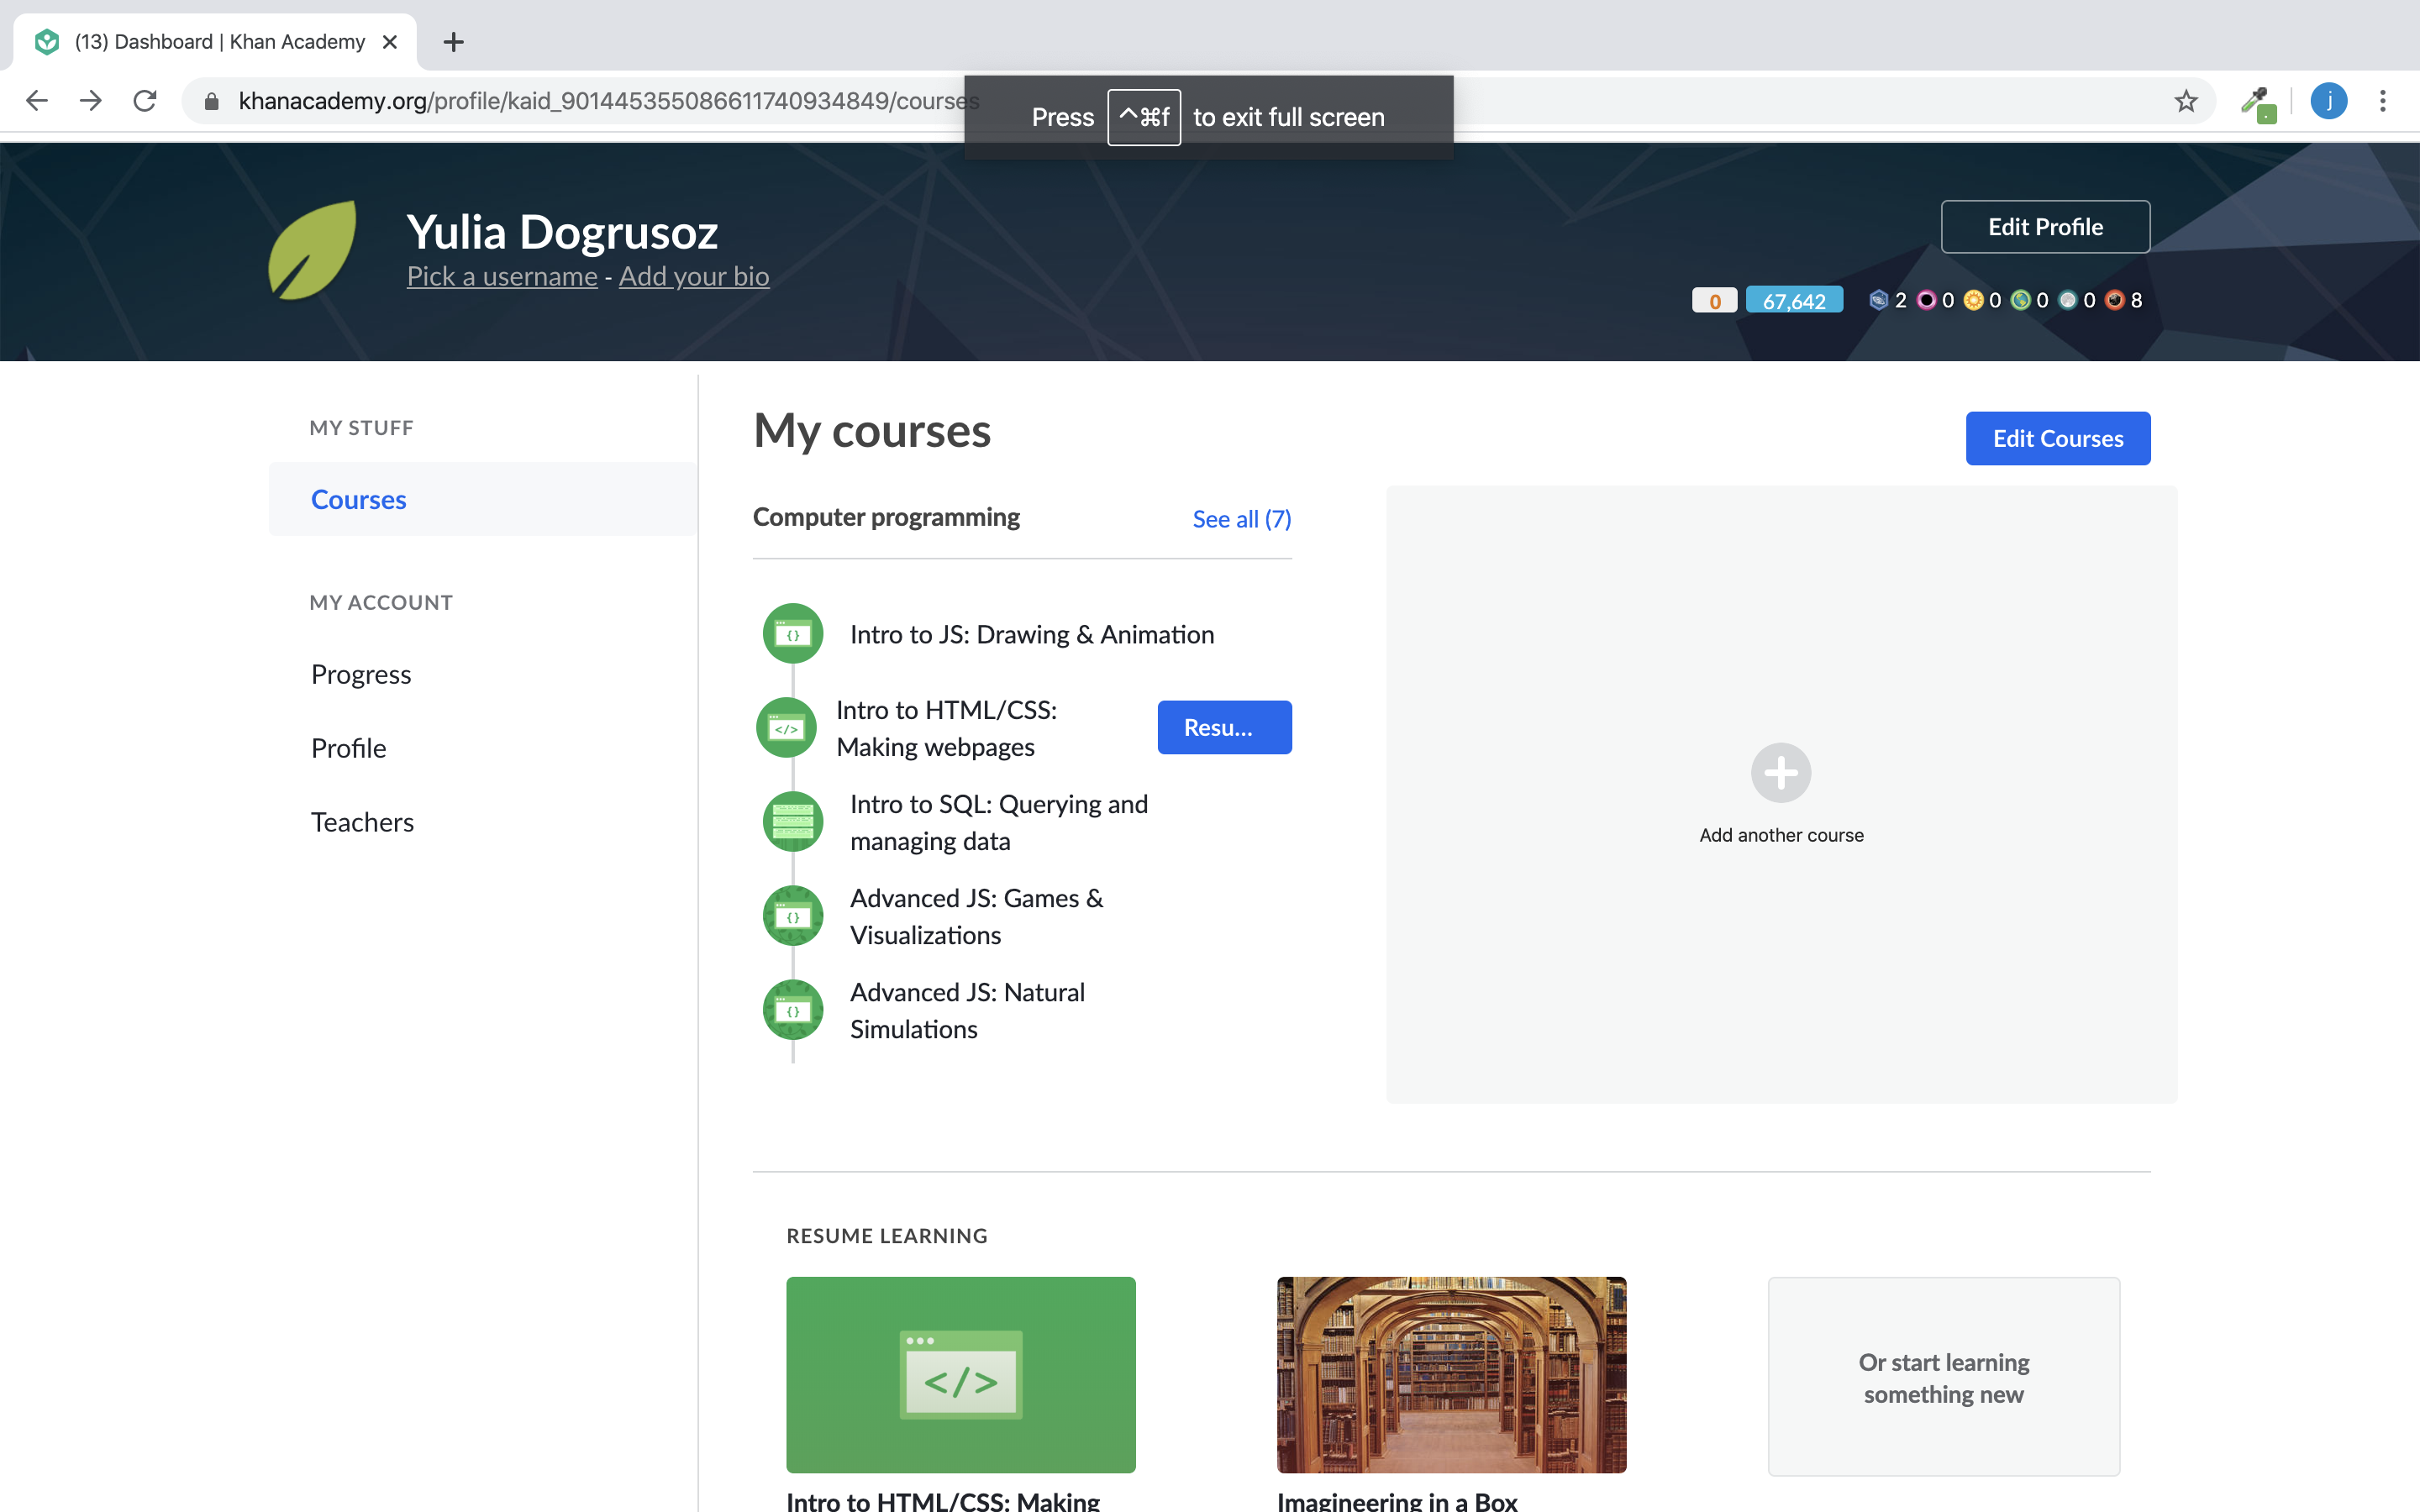Click the Pick a username link

pyautogui.click(x=502, y=276)
